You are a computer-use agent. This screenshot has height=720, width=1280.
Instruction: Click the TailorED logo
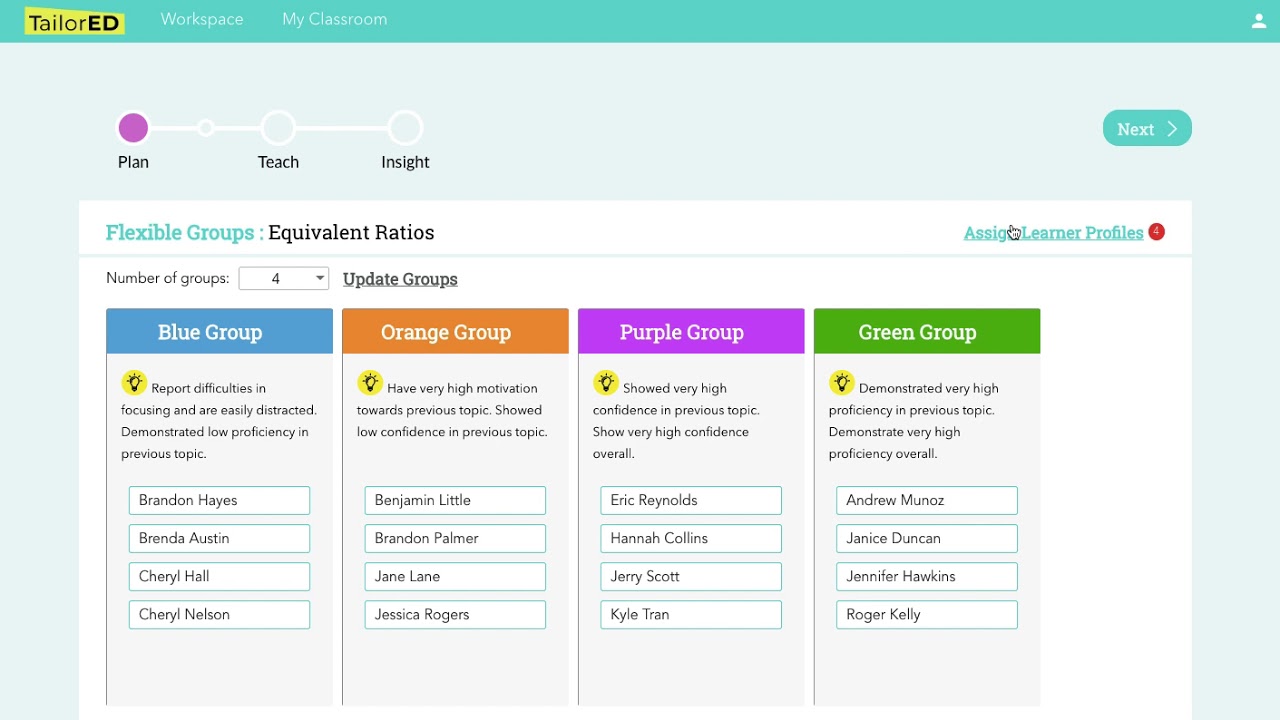pos(75,21)
